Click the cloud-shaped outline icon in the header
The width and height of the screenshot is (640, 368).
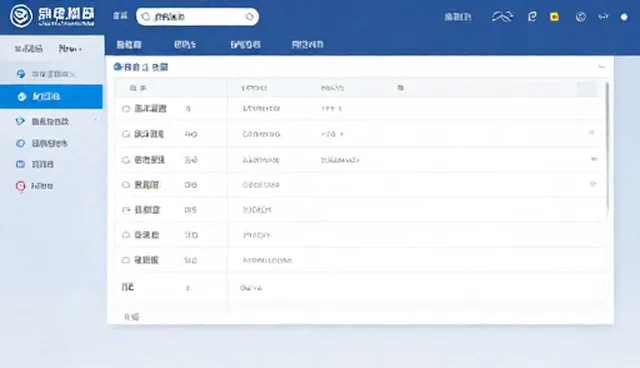click(502, 17)
